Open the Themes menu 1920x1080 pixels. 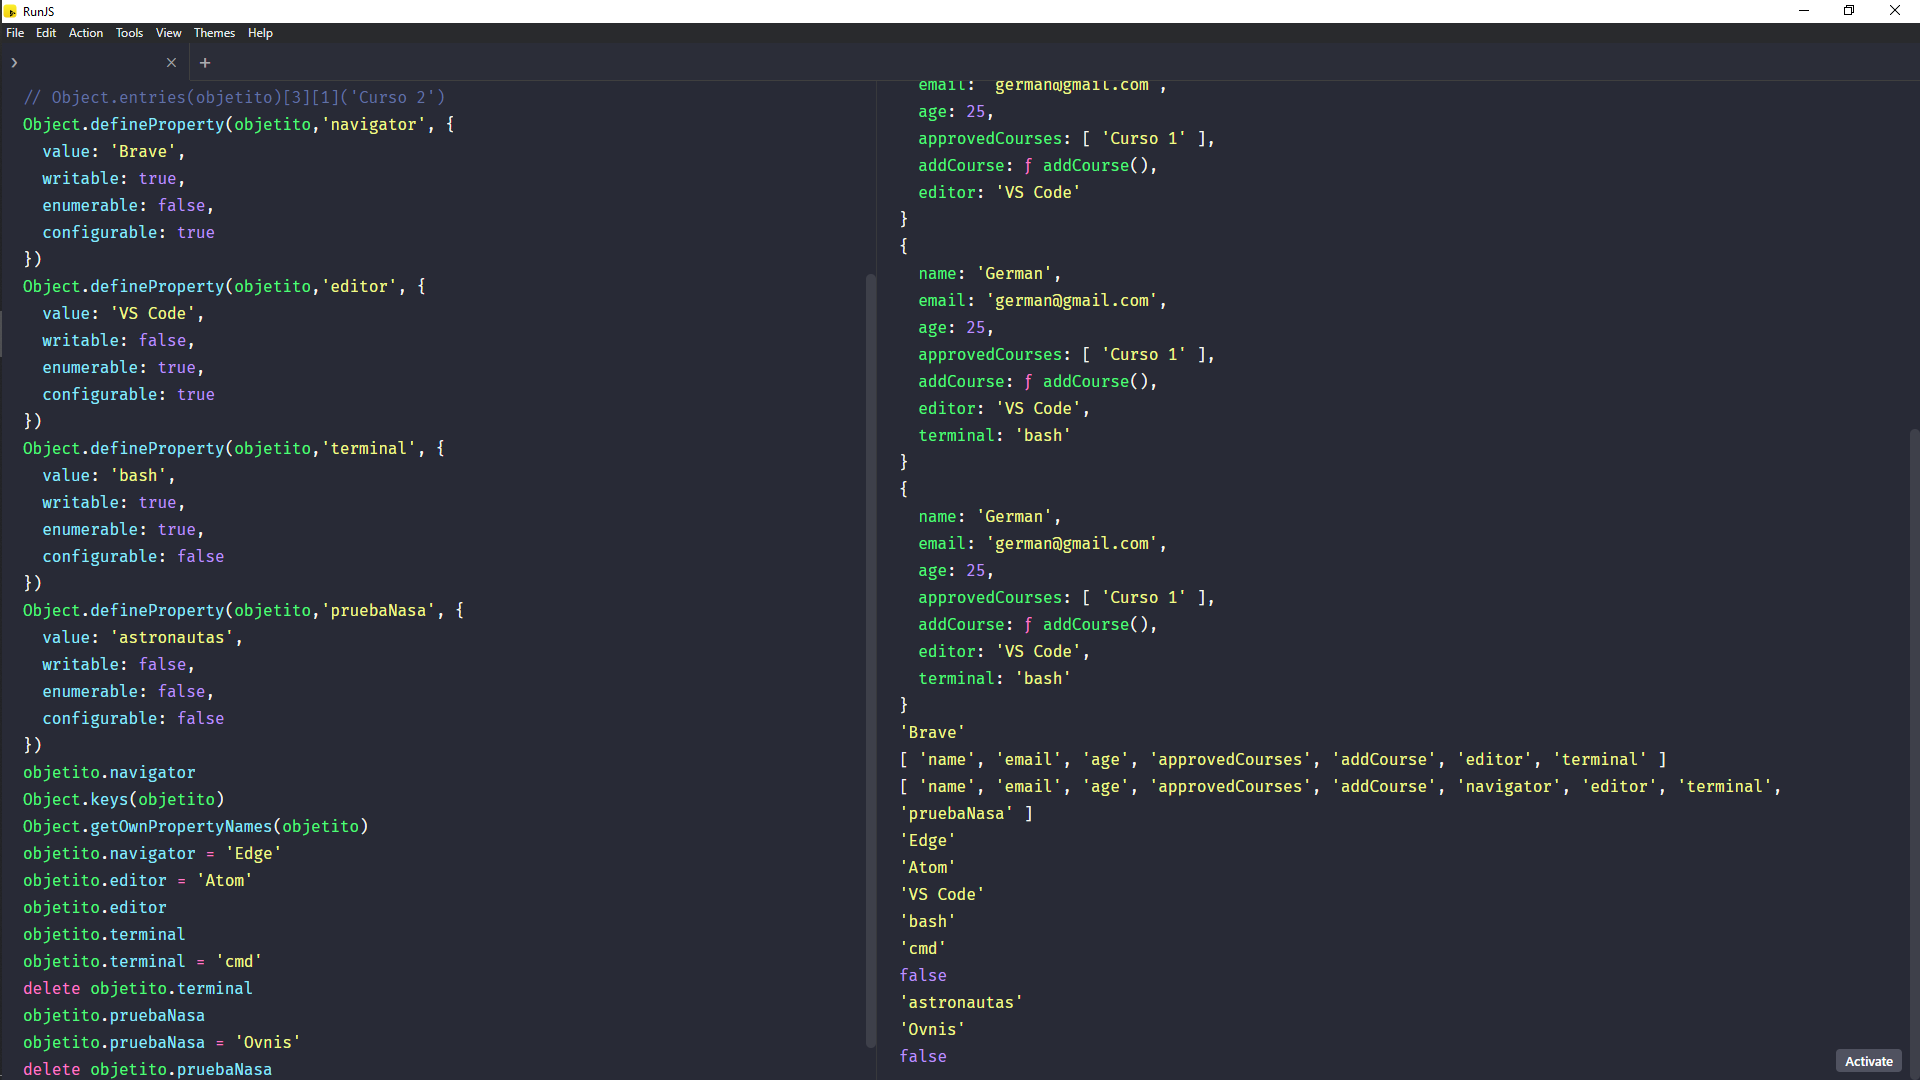pyautogui.click(x=214, y=33)
